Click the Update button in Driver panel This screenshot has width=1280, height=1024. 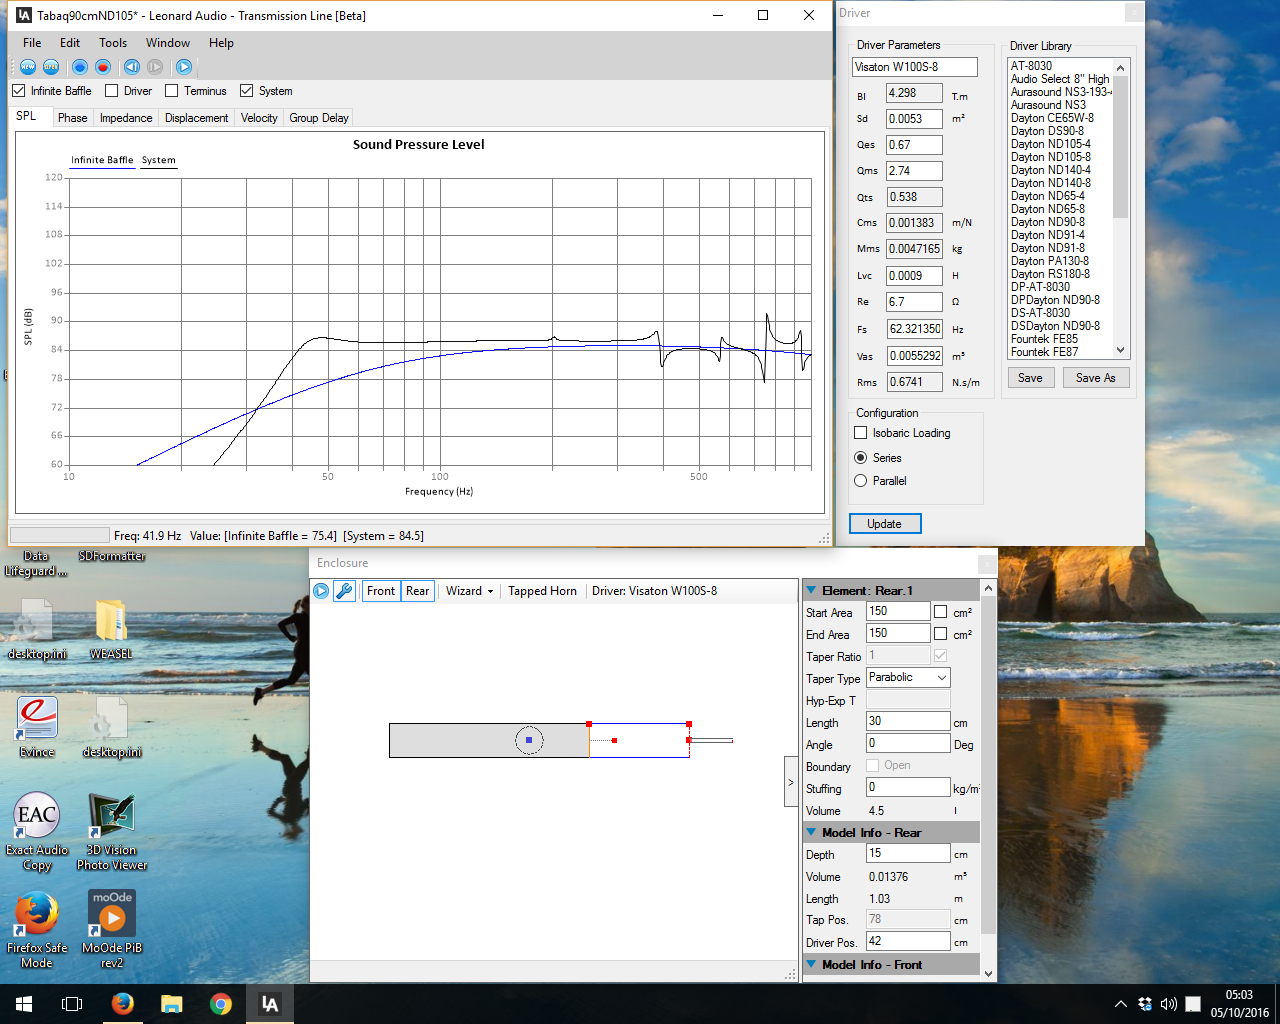point(885,524)
